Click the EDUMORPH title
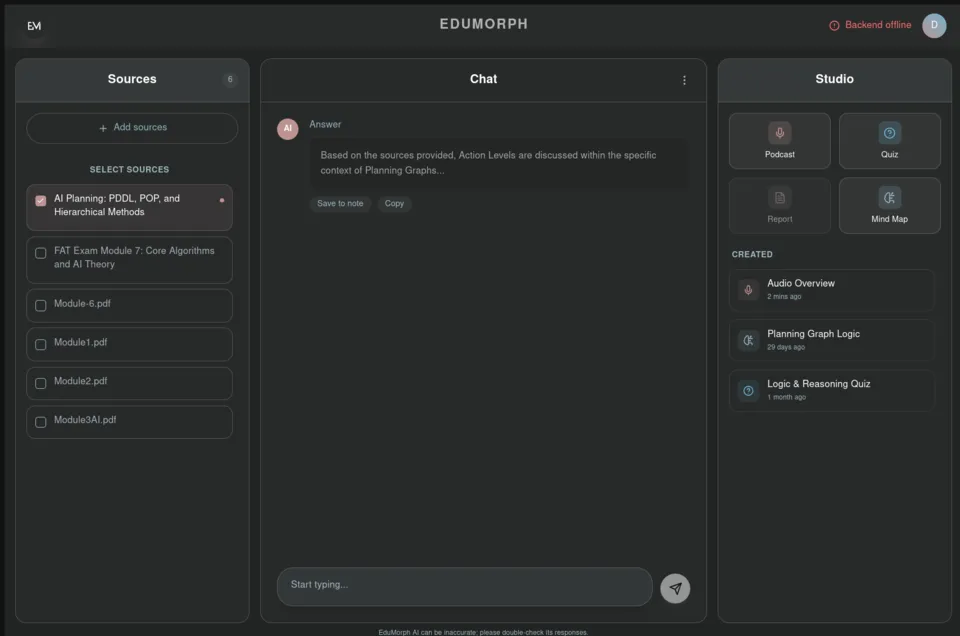960x636 pixels. tap(484, 24)
